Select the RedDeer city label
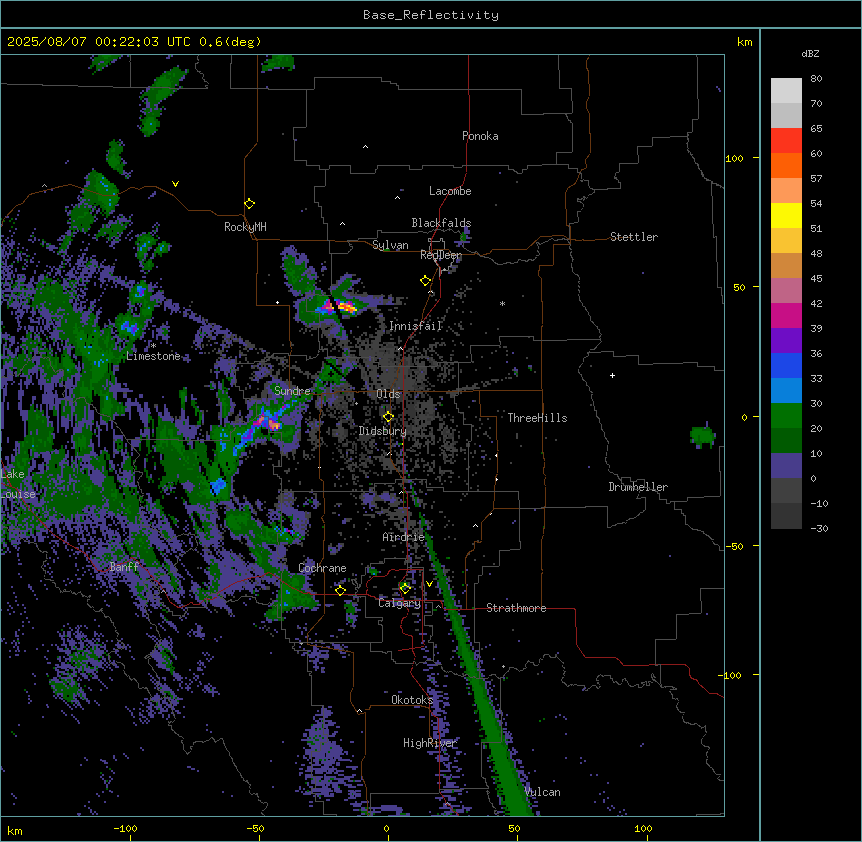Viewport: 862px width, 842px height. [x=440, y=255]
